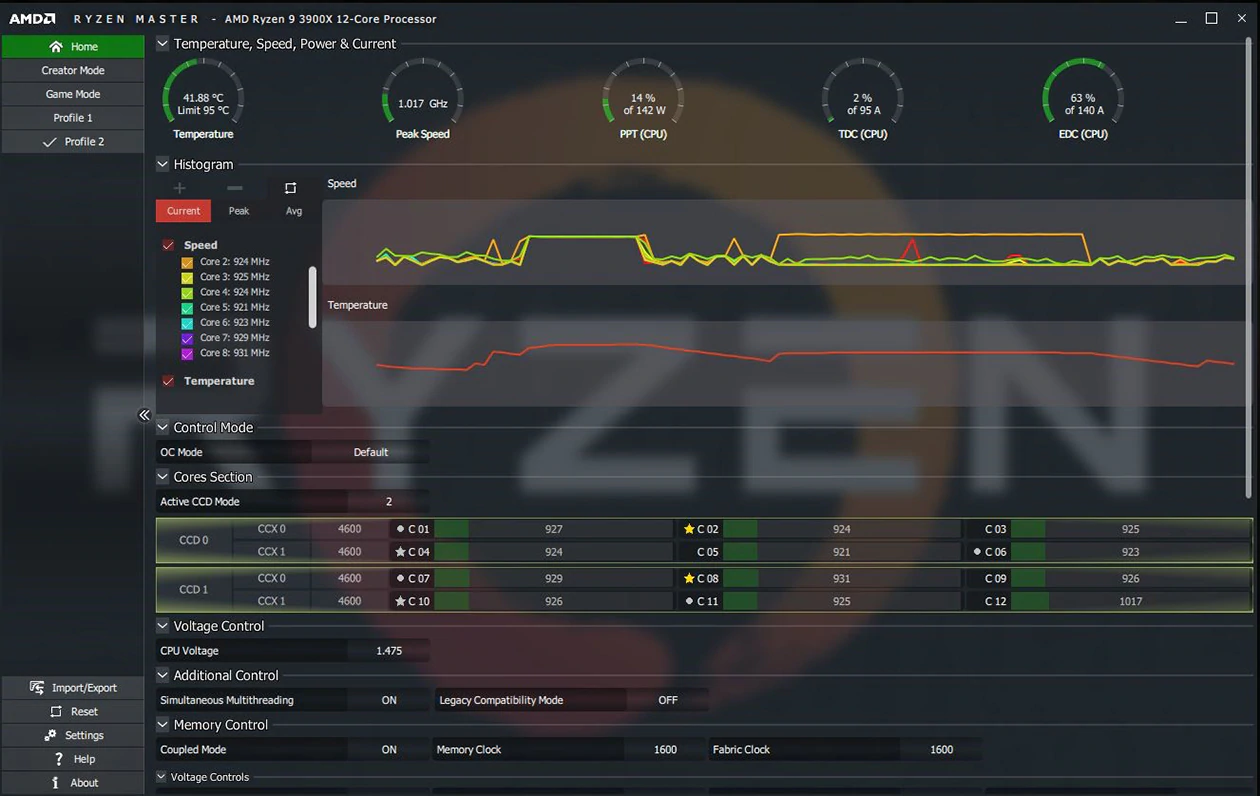The width and height of the screenshot is (1260, 796).
Task: Click the gold star icon on core C 08
Action: tap(687, 578)
